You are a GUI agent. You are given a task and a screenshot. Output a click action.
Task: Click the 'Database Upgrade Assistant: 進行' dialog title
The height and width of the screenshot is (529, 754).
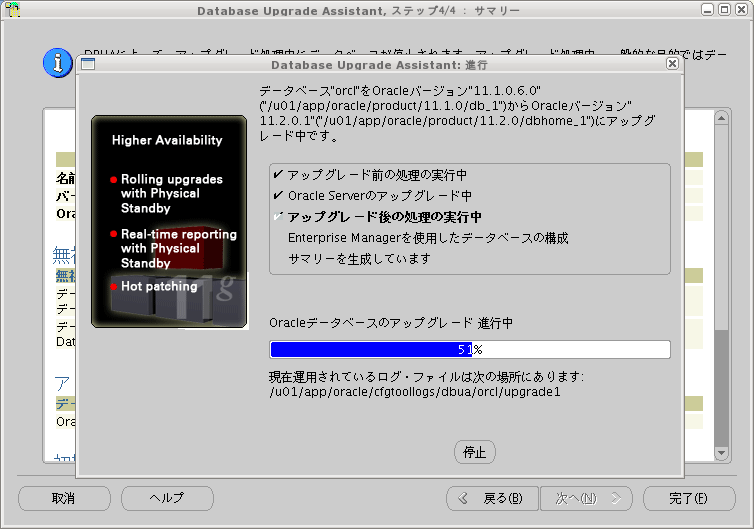379,64
